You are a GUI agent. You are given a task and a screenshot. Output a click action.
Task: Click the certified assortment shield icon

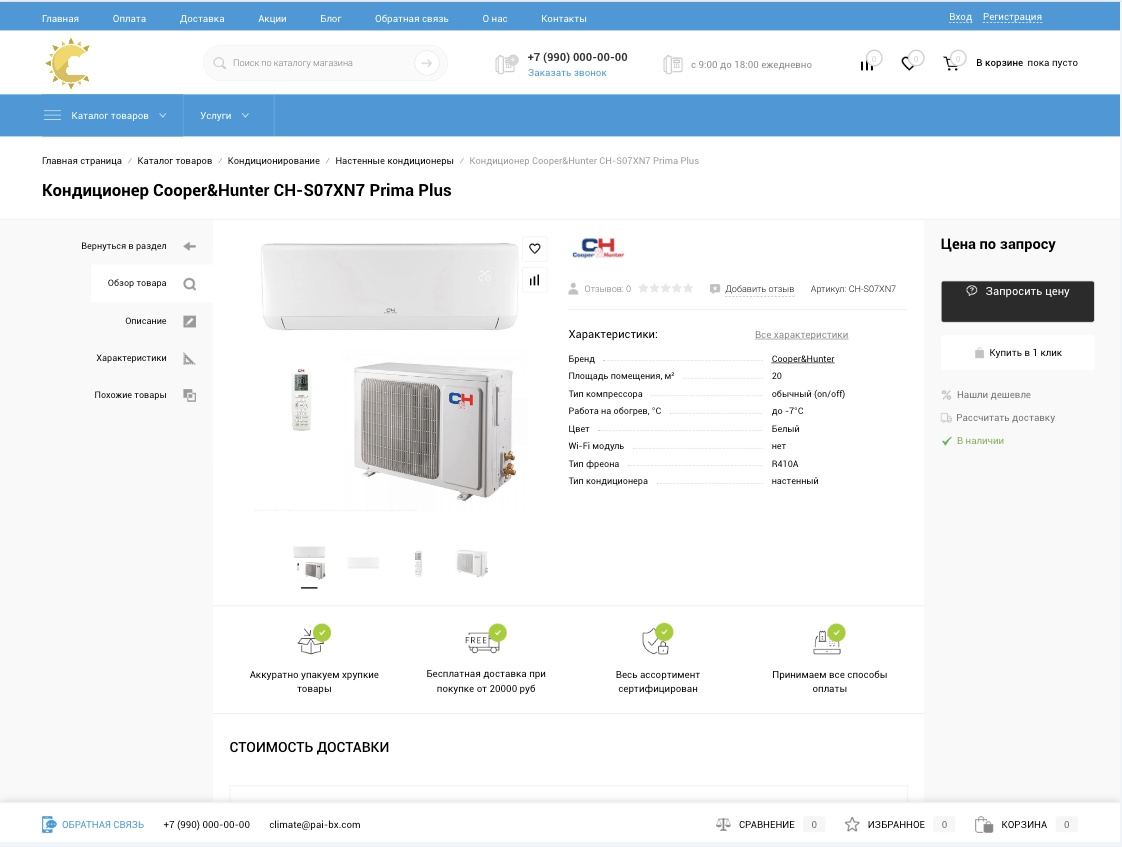[x=658, y=640]
